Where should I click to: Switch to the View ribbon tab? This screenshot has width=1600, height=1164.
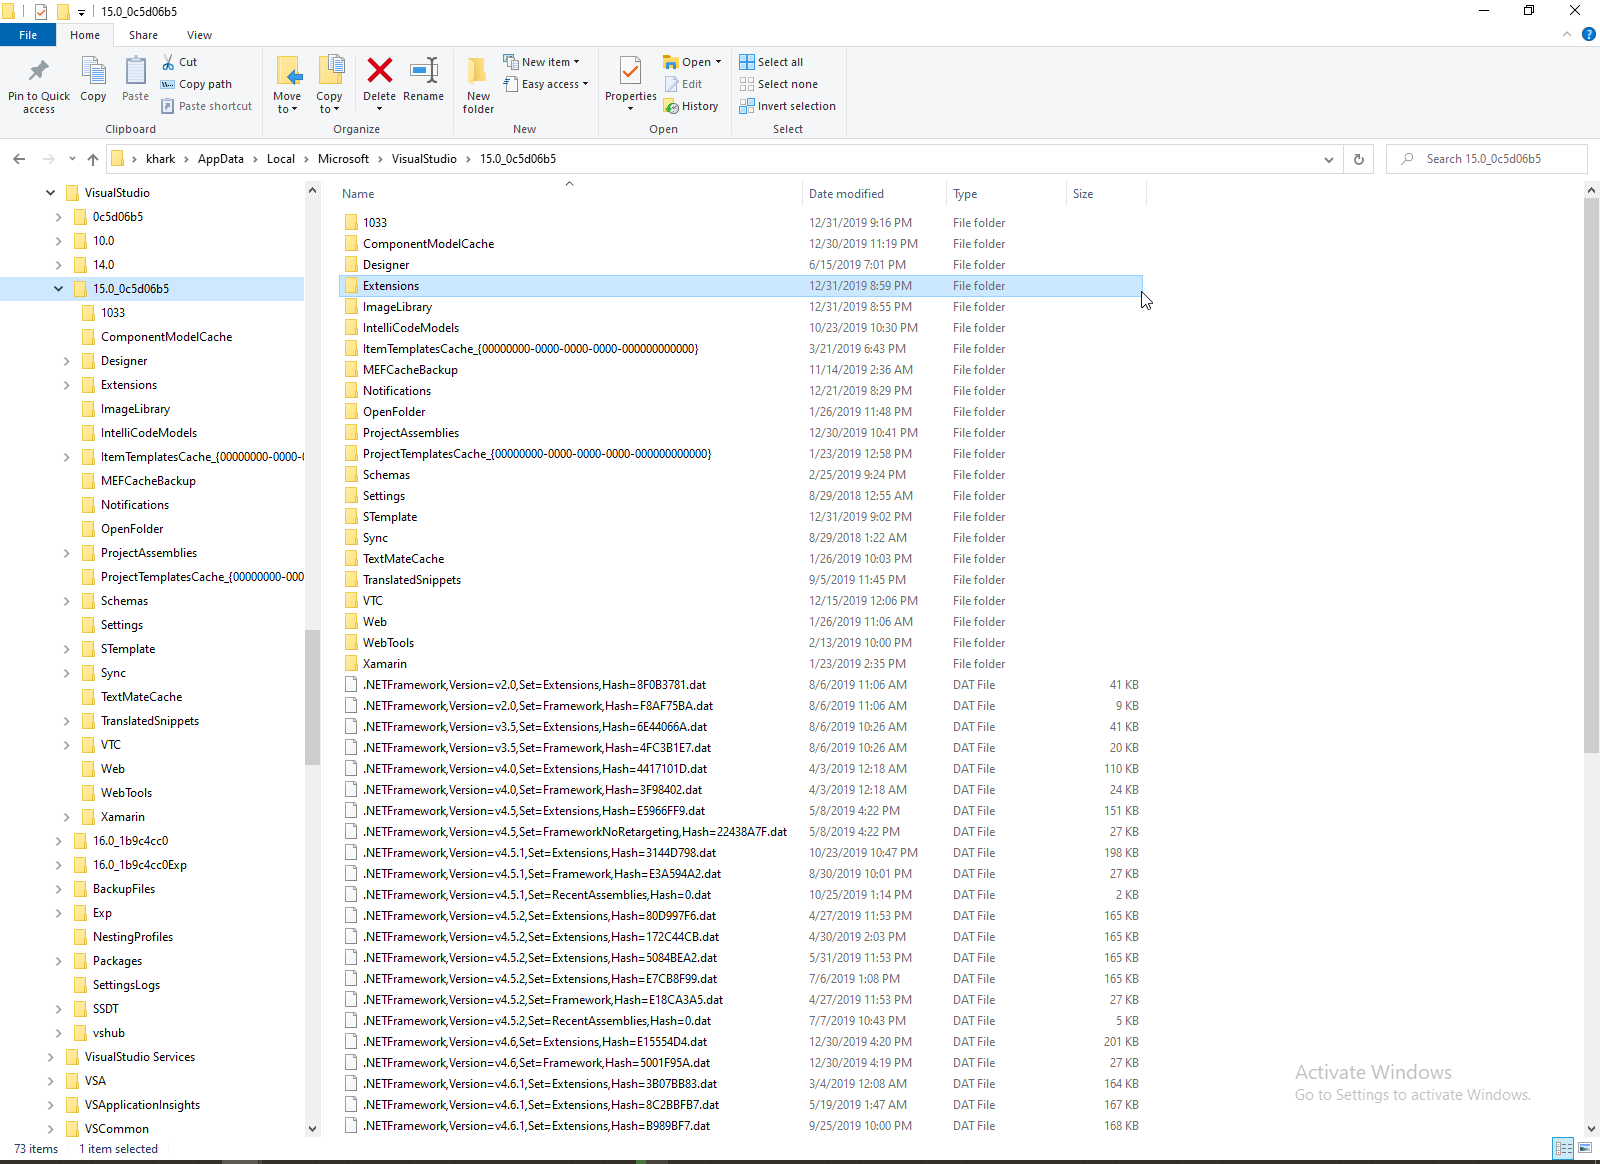pos(199,35)
